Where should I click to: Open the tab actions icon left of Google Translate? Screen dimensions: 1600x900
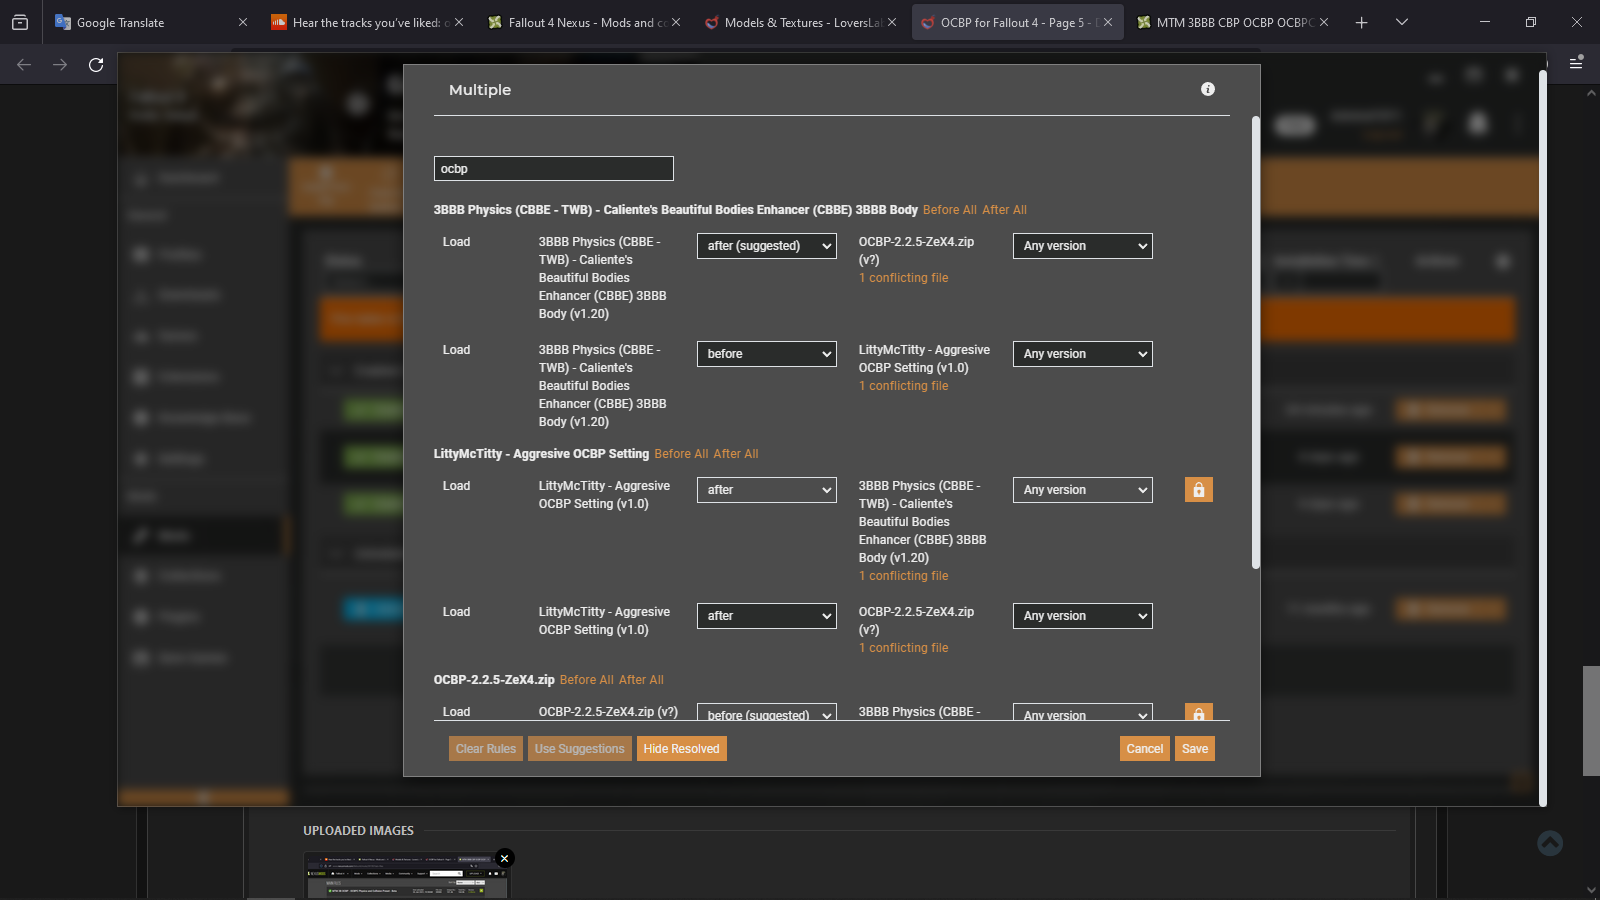(x=20, y=22)
